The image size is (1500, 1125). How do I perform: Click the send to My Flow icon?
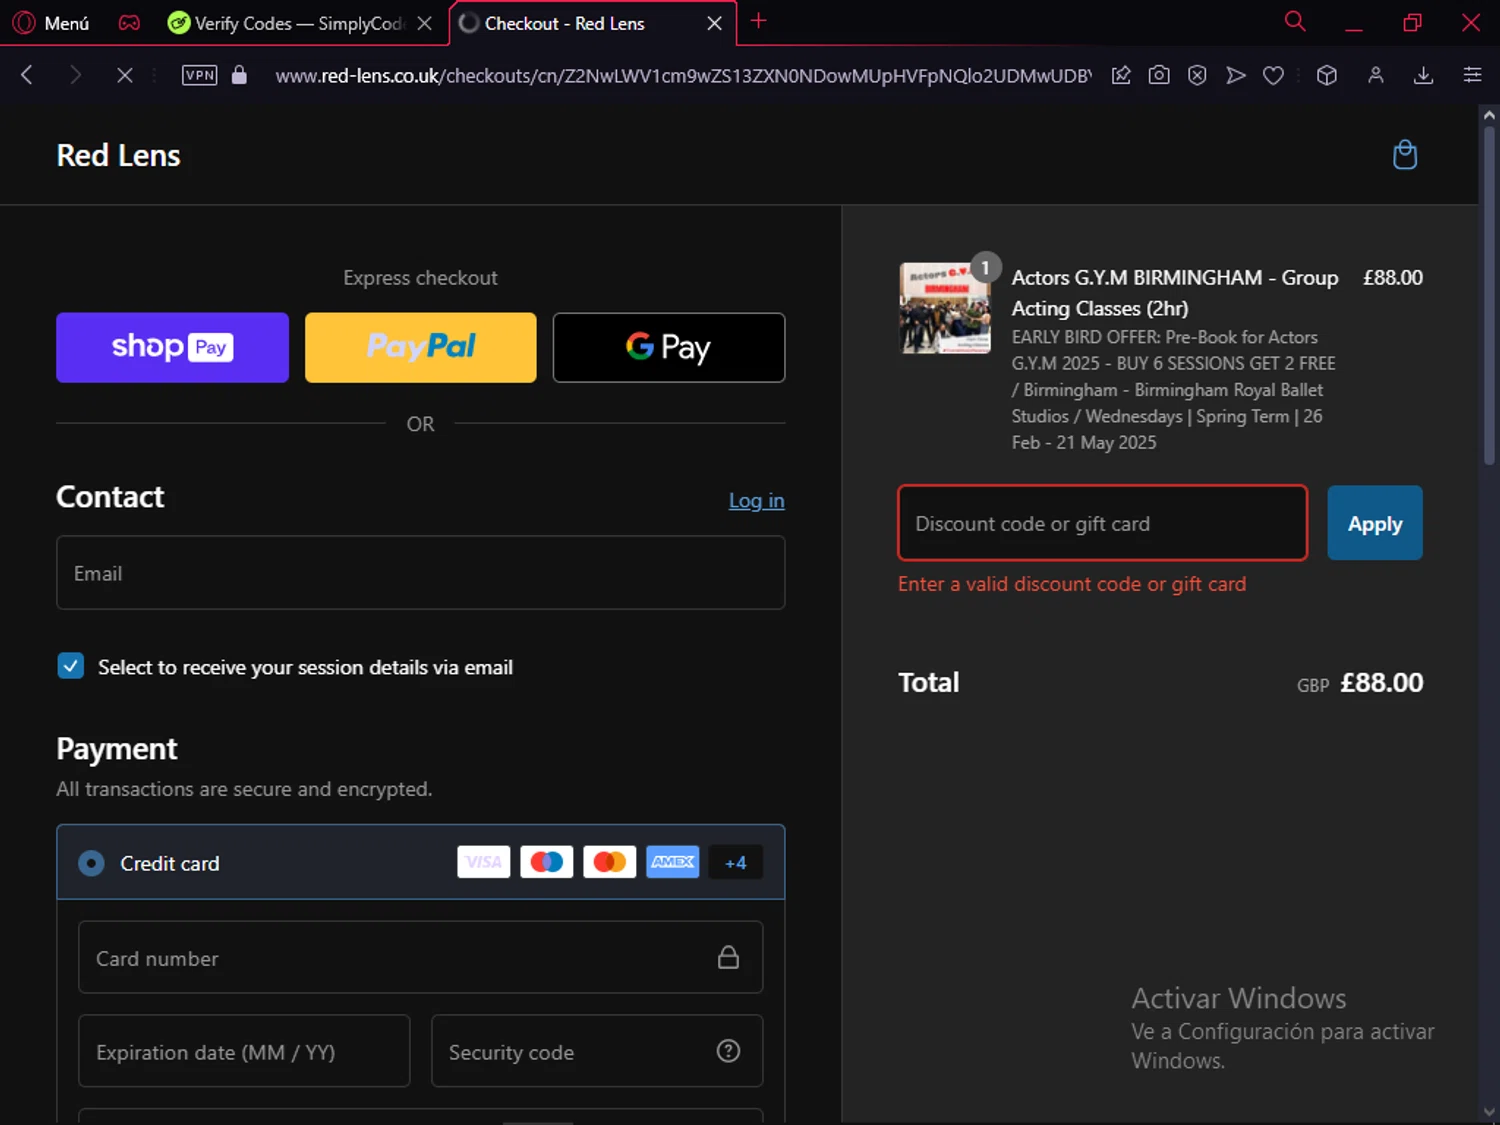(x=1236, y=75)
